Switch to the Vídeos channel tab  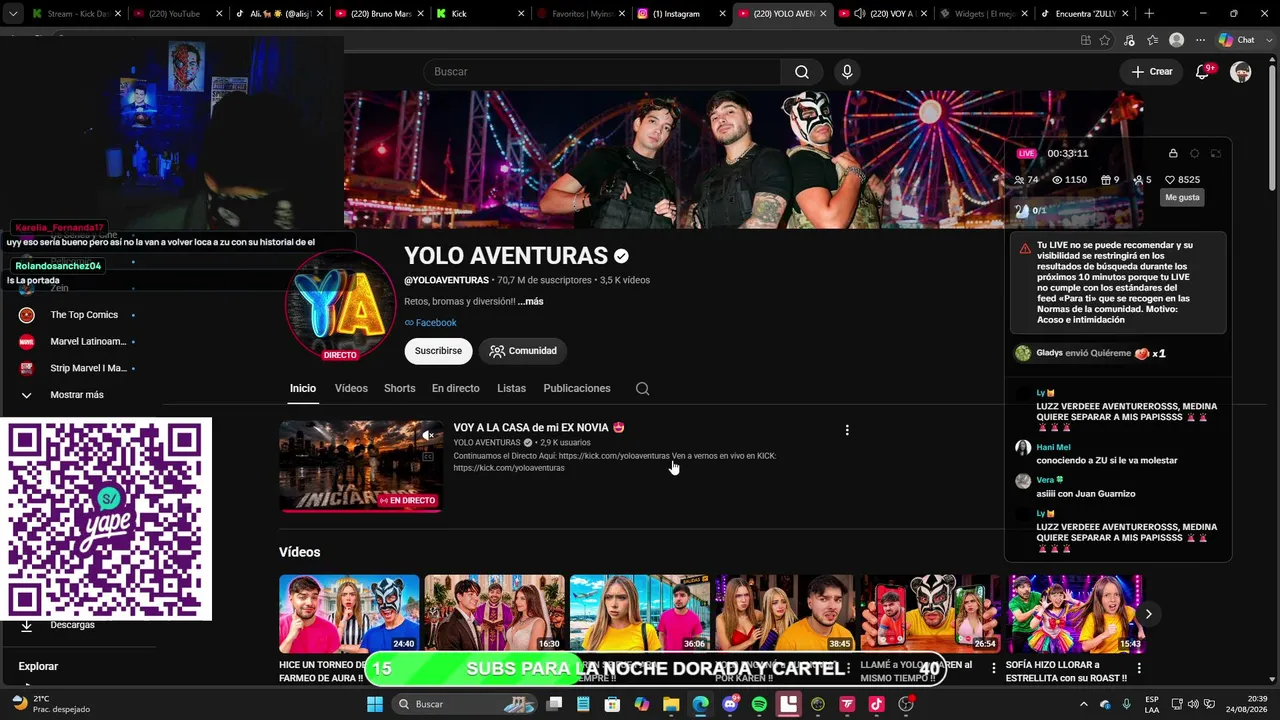[351, 389]
